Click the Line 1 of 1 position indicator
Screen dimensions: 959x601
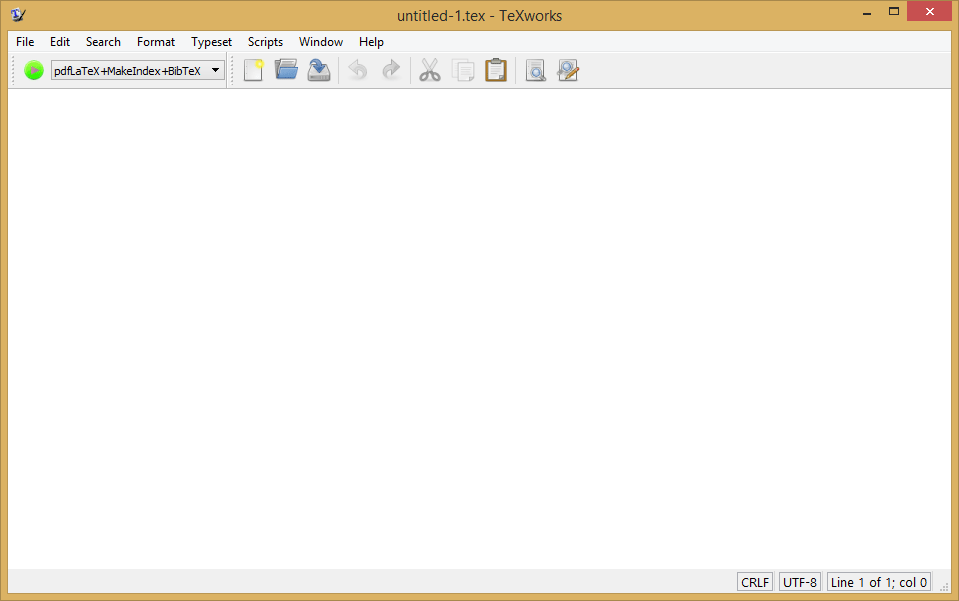click(x=879, y=582)
